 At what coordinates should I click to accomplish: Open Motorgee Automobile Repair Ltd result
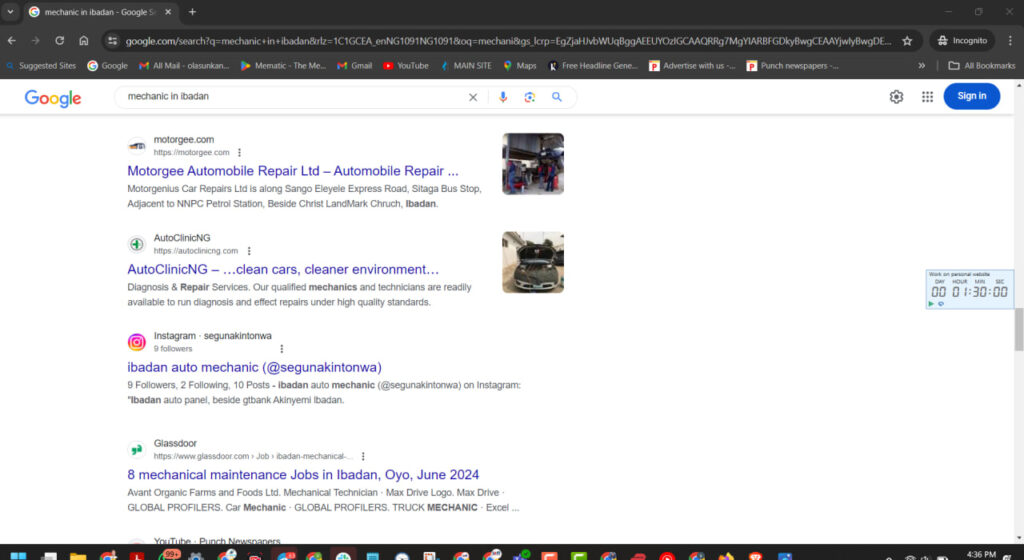coord(293,171)
